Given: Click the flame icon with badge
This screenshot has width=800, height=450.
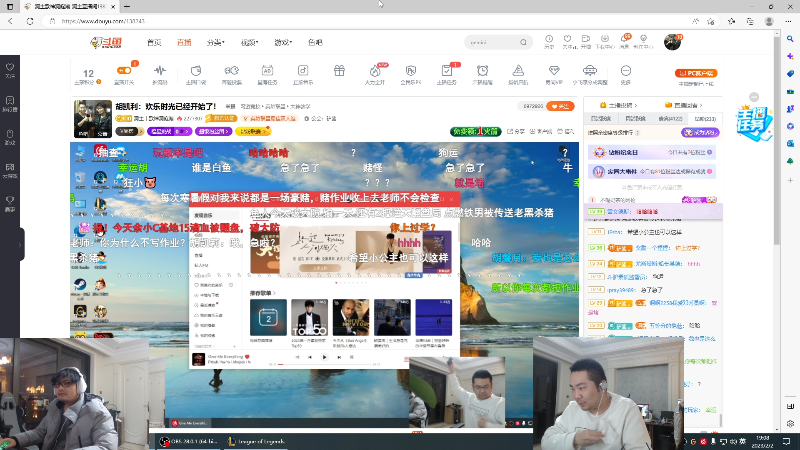Looking at the screenshot, I should (x=375, y=70).
